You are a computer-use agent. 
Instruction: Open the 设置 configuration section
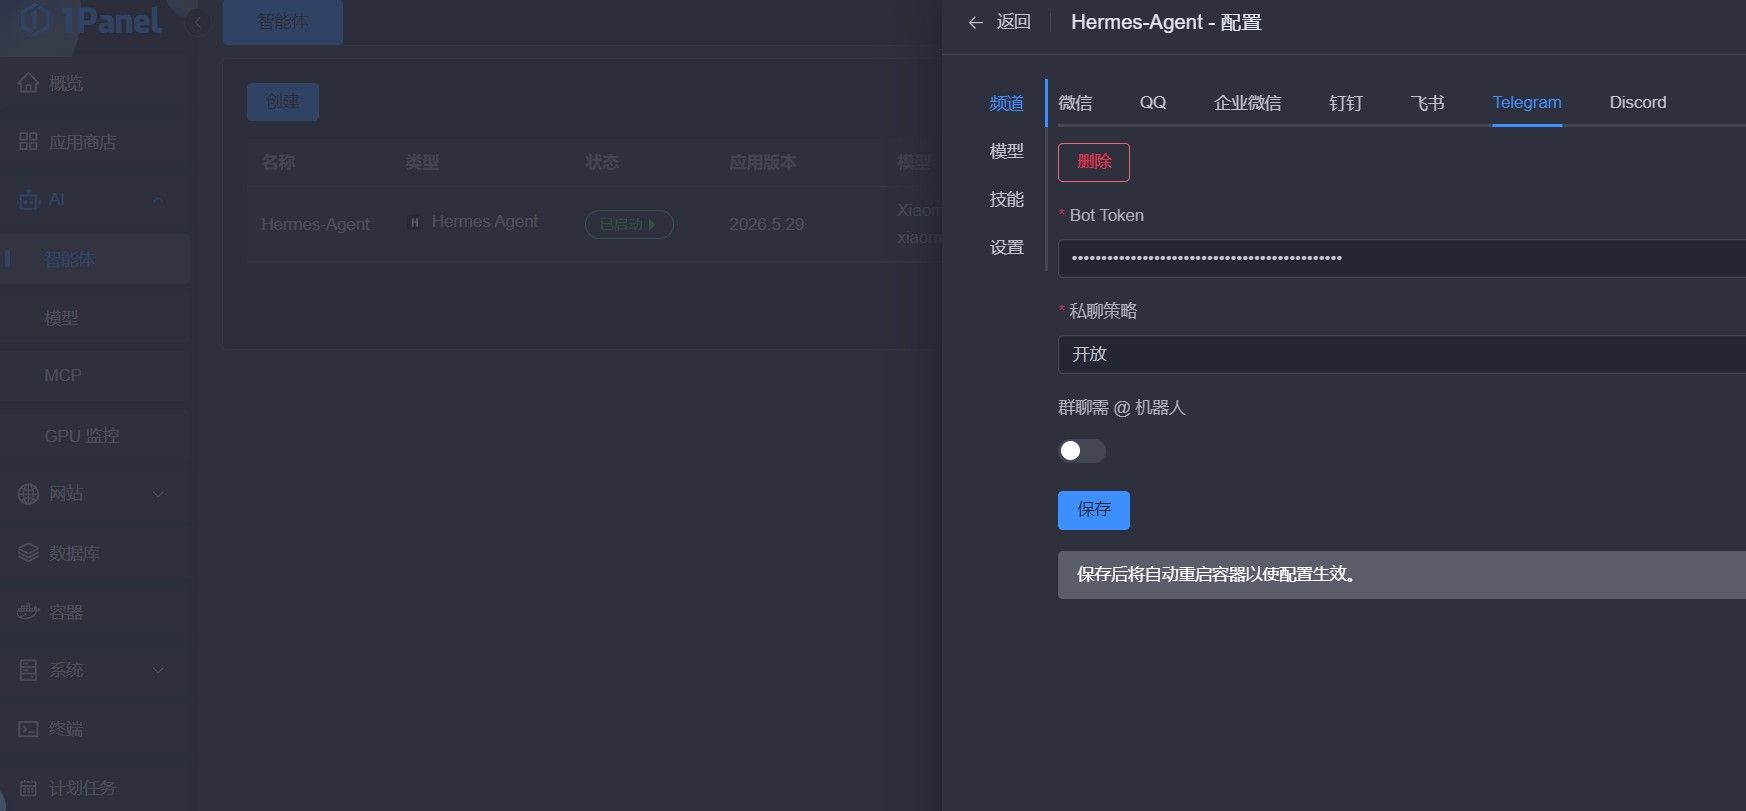[1006, 247]
